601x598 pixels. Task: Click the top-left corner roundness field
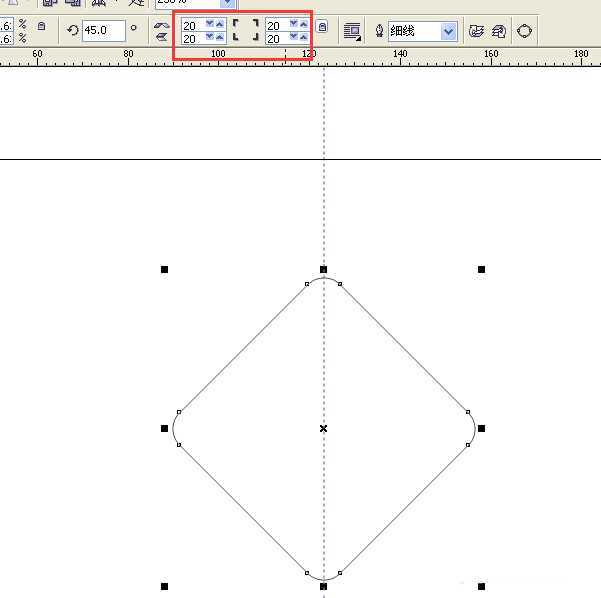tap(191, 24)
